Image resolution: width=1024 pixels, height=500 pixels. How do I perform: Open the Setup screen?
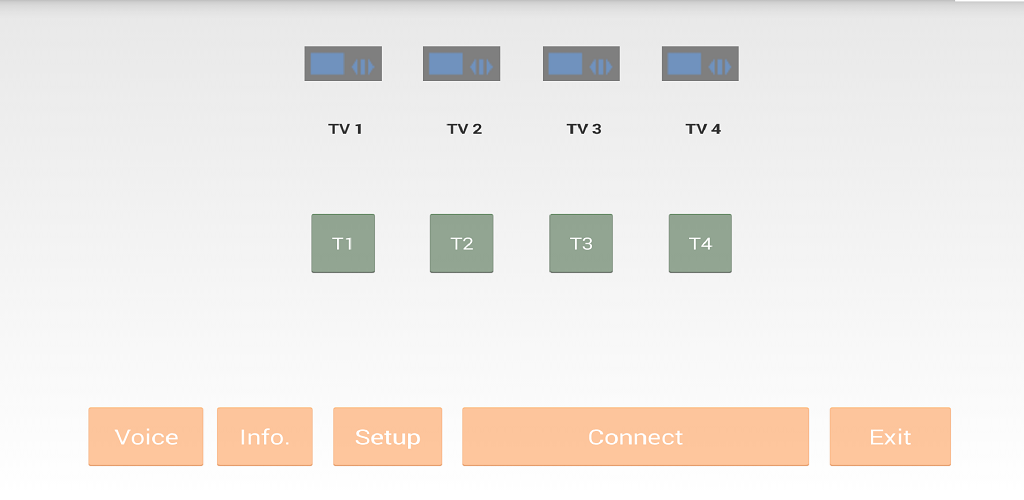(x=387, y=437)
